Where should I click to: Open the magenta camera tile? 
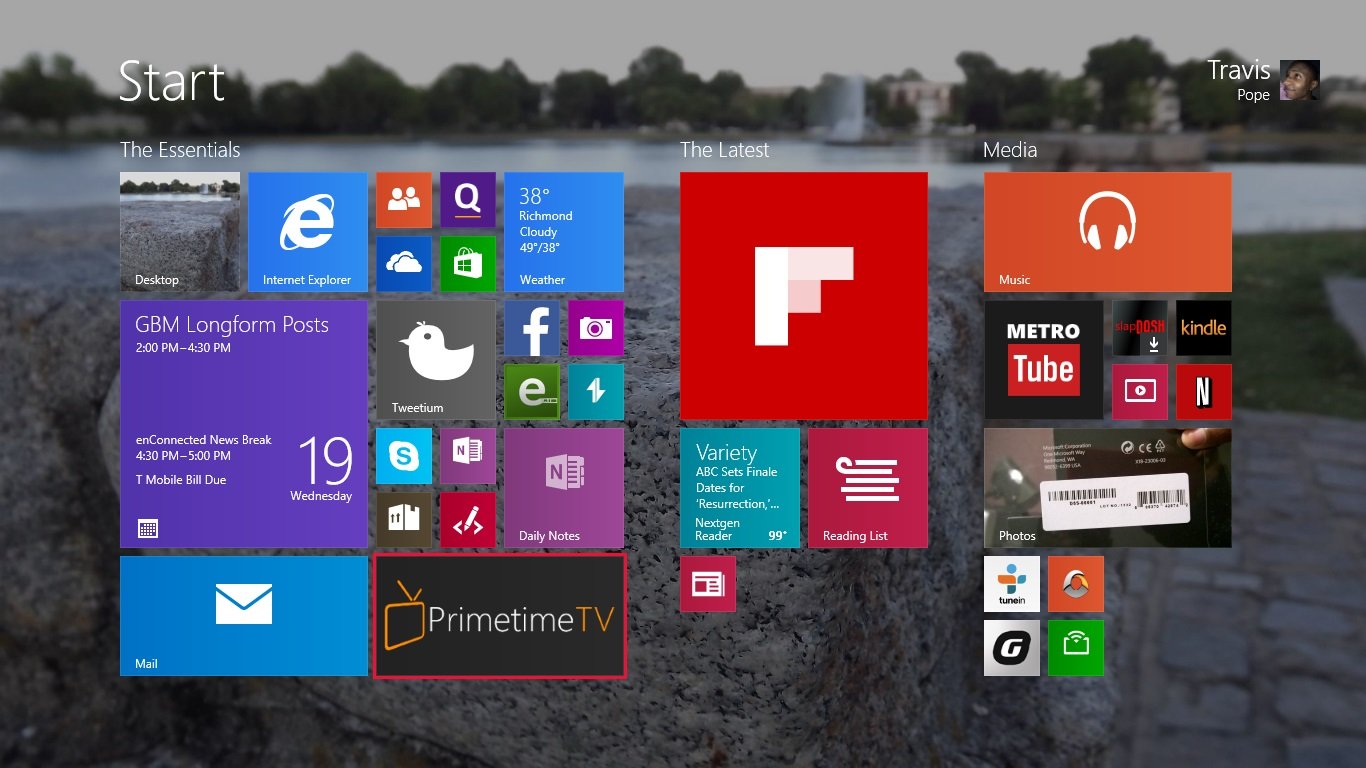pos(596,328)
